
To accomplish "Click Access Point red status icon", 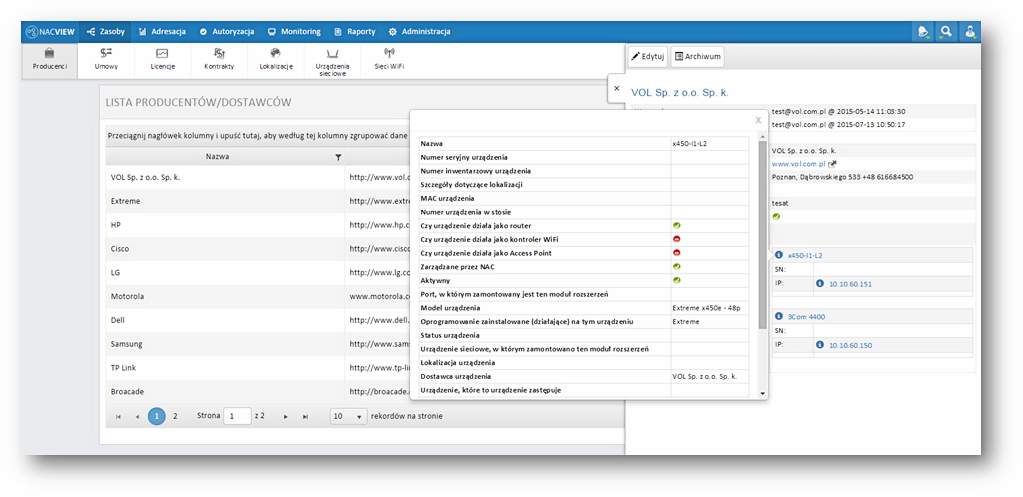I will pos(677,252).
